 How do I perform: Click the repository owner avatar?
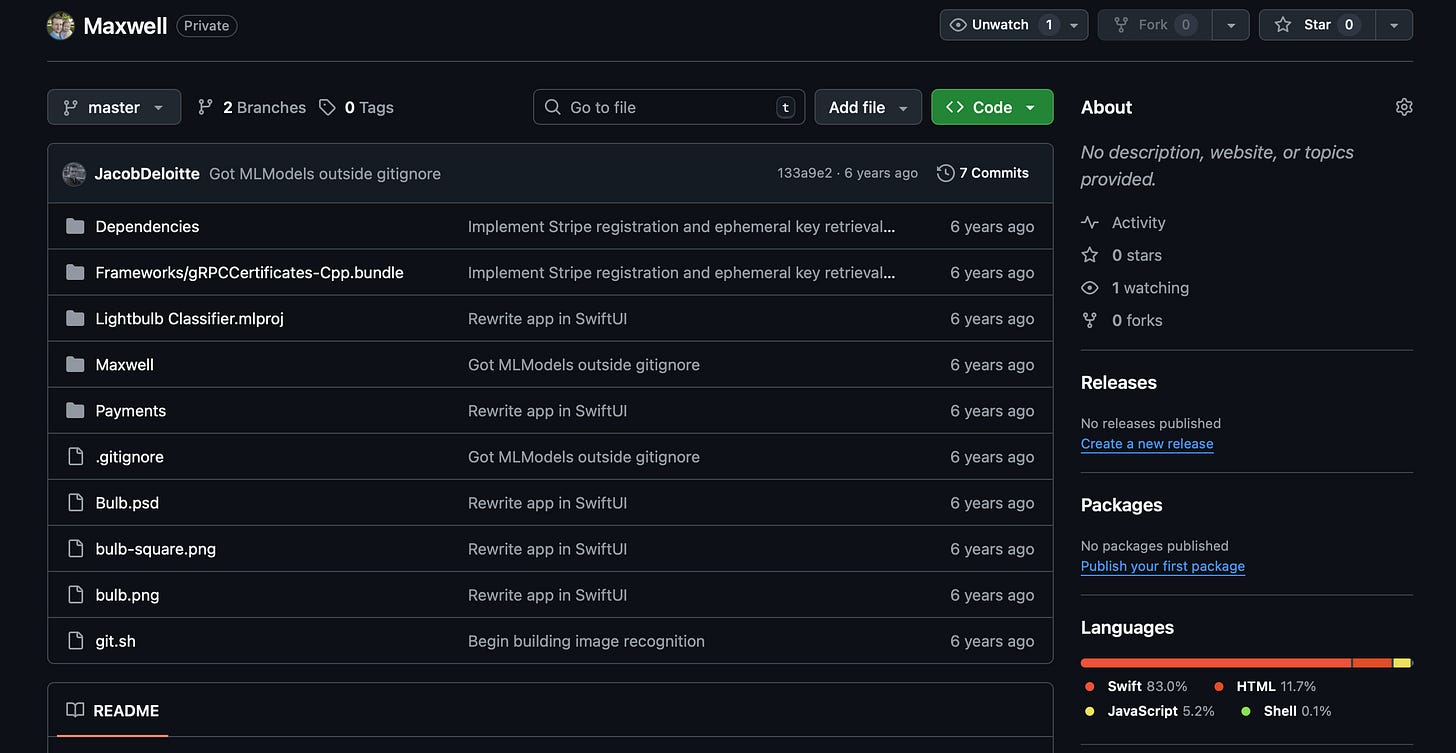coord(61,26)
